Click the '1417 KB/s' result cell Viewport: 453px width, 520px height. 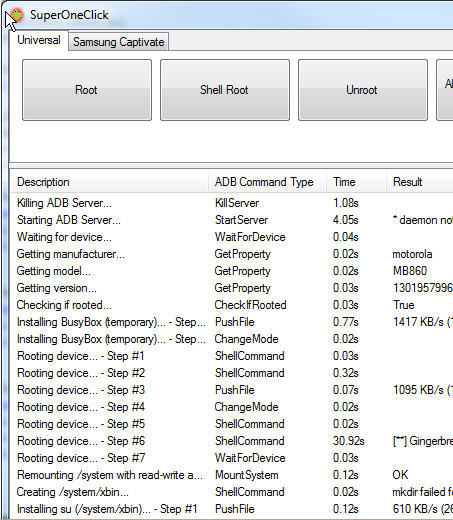(423, 322)
